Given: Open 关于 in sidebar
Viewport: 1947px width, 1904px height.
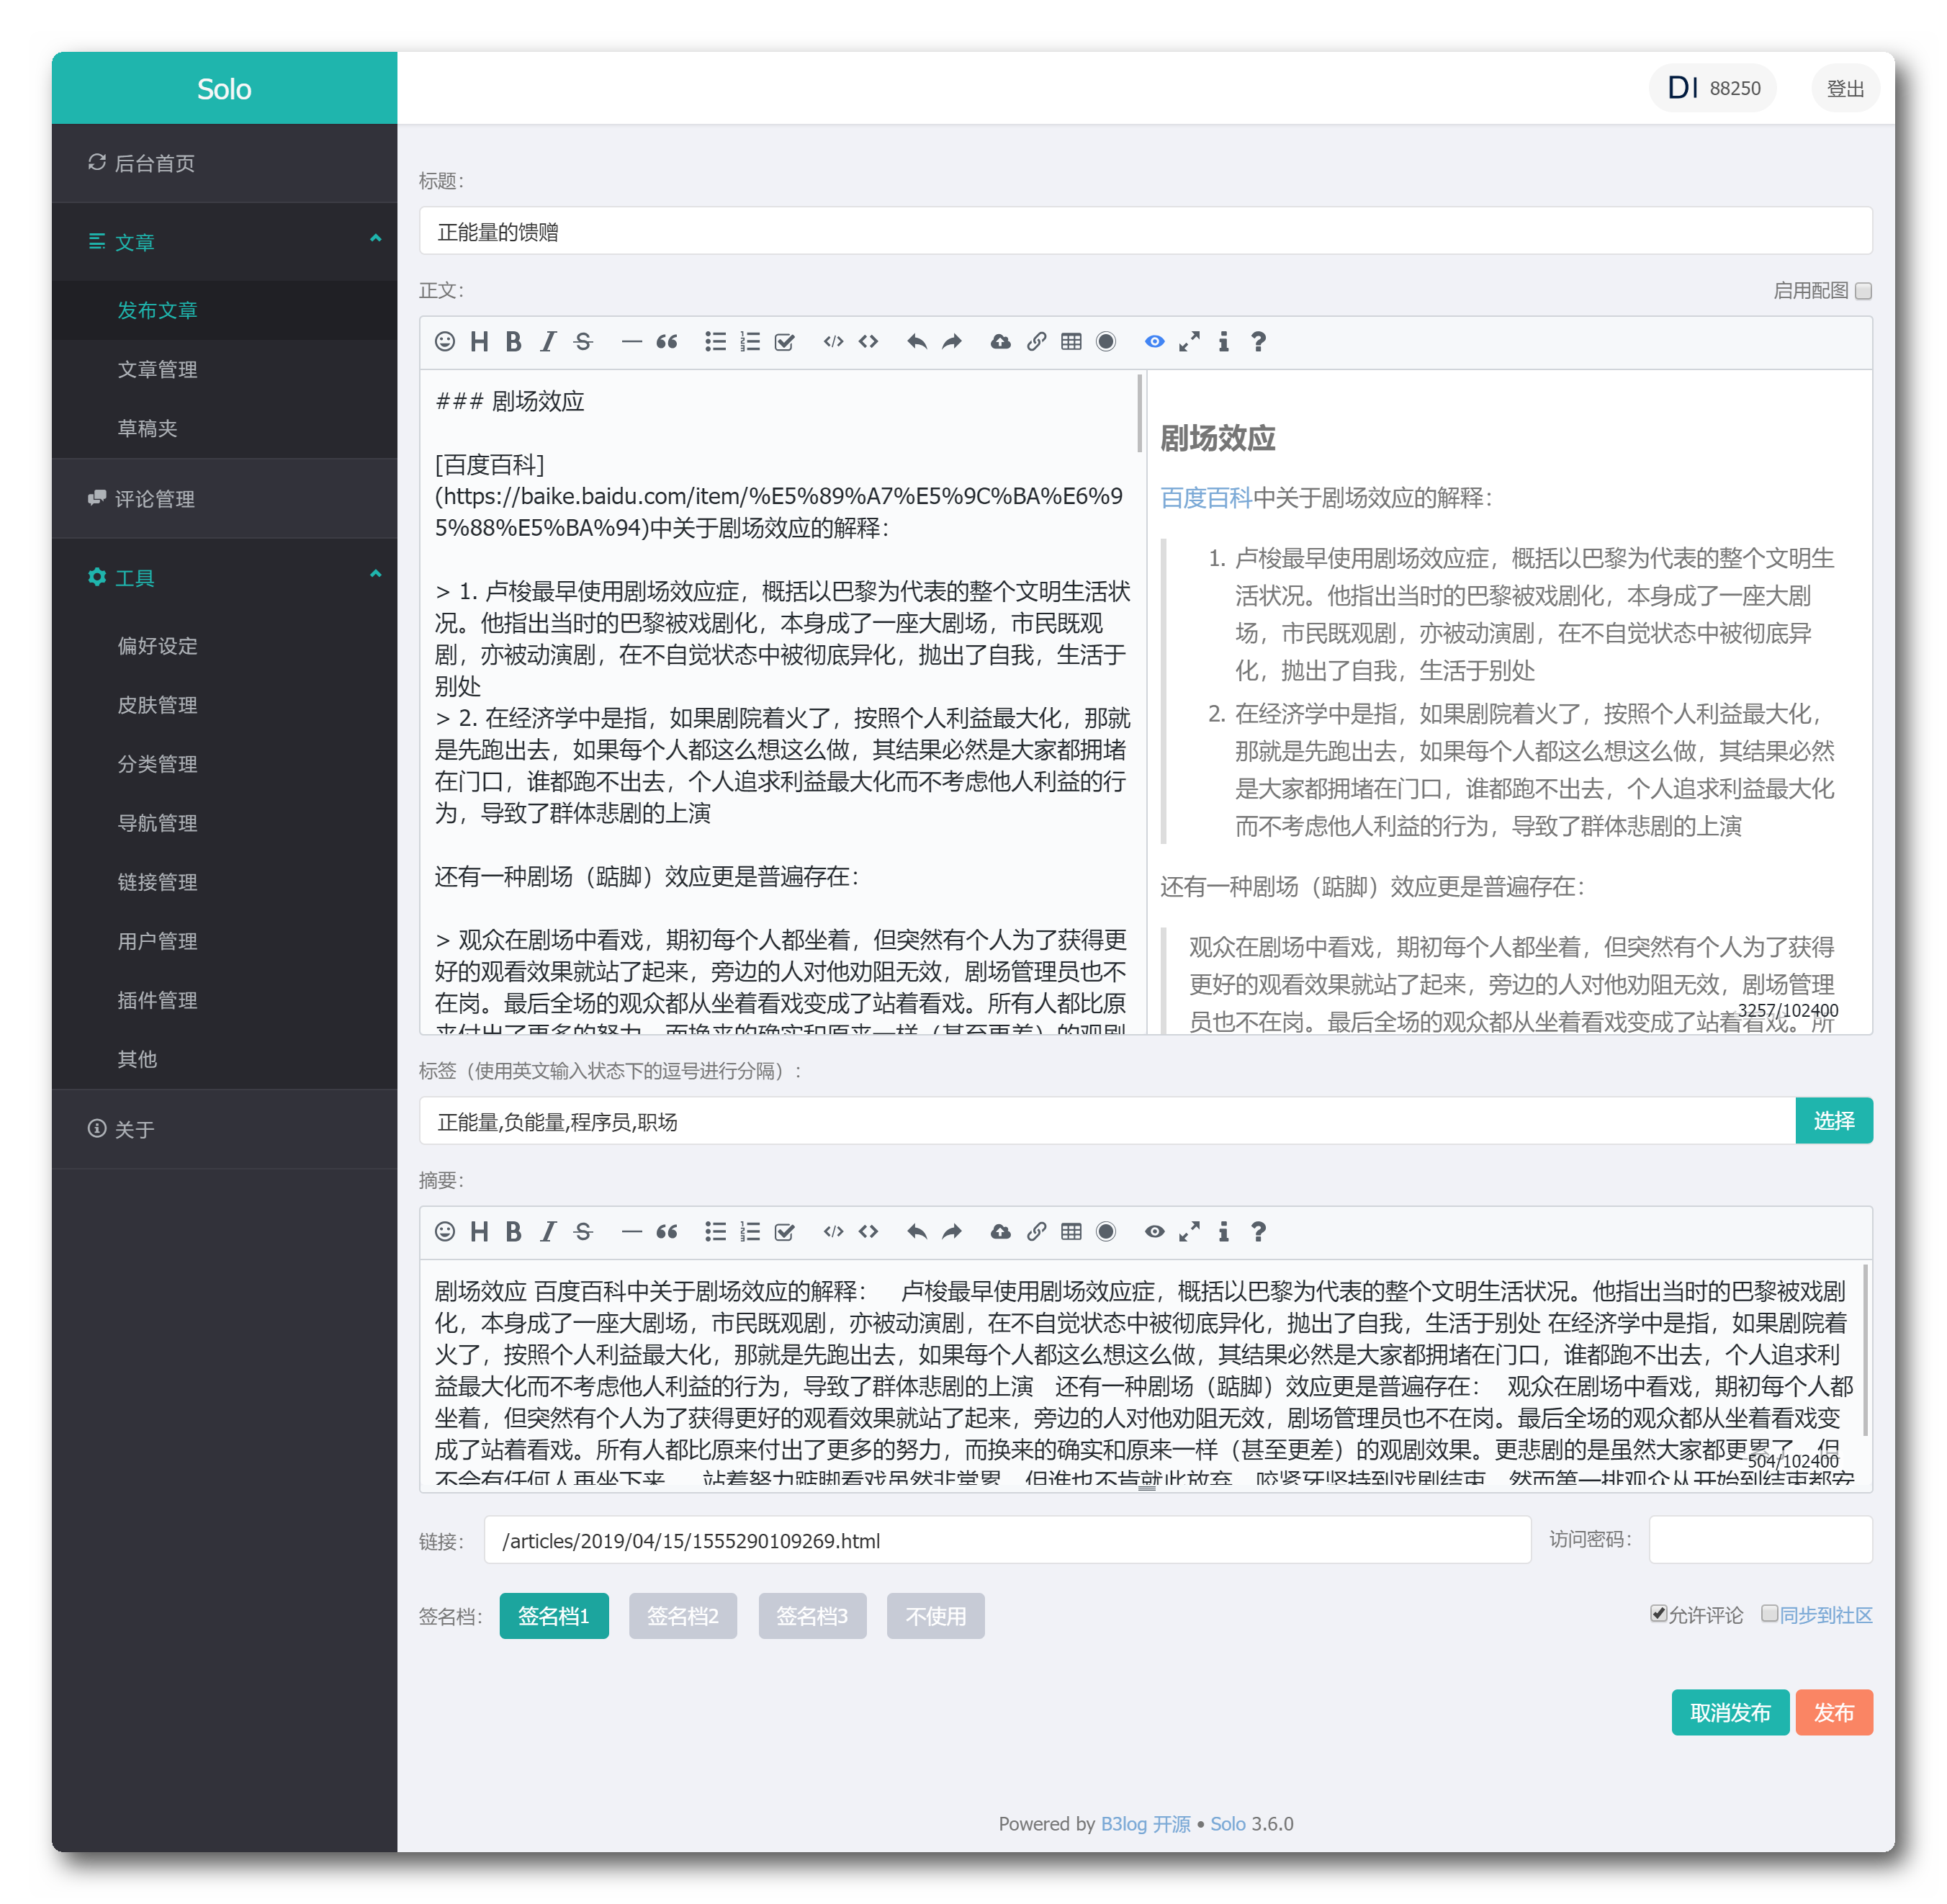Looking at the screenshot, I should [224, 1130].
